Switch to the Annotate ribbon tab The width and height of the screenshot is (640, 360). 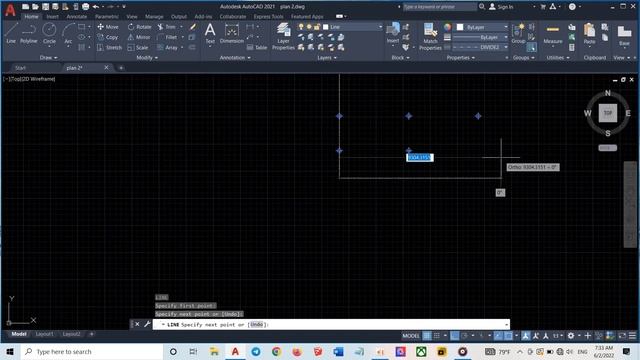77,17
